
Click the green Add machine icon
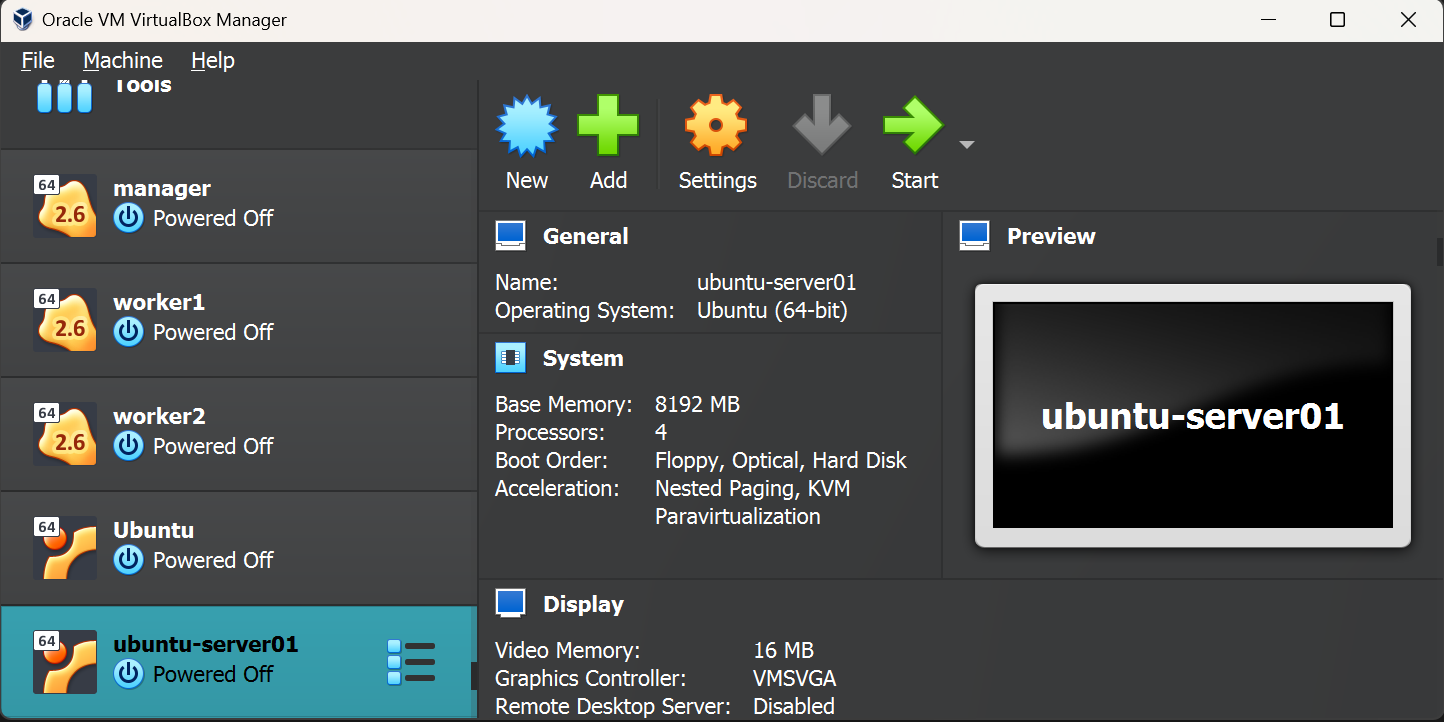608,127
